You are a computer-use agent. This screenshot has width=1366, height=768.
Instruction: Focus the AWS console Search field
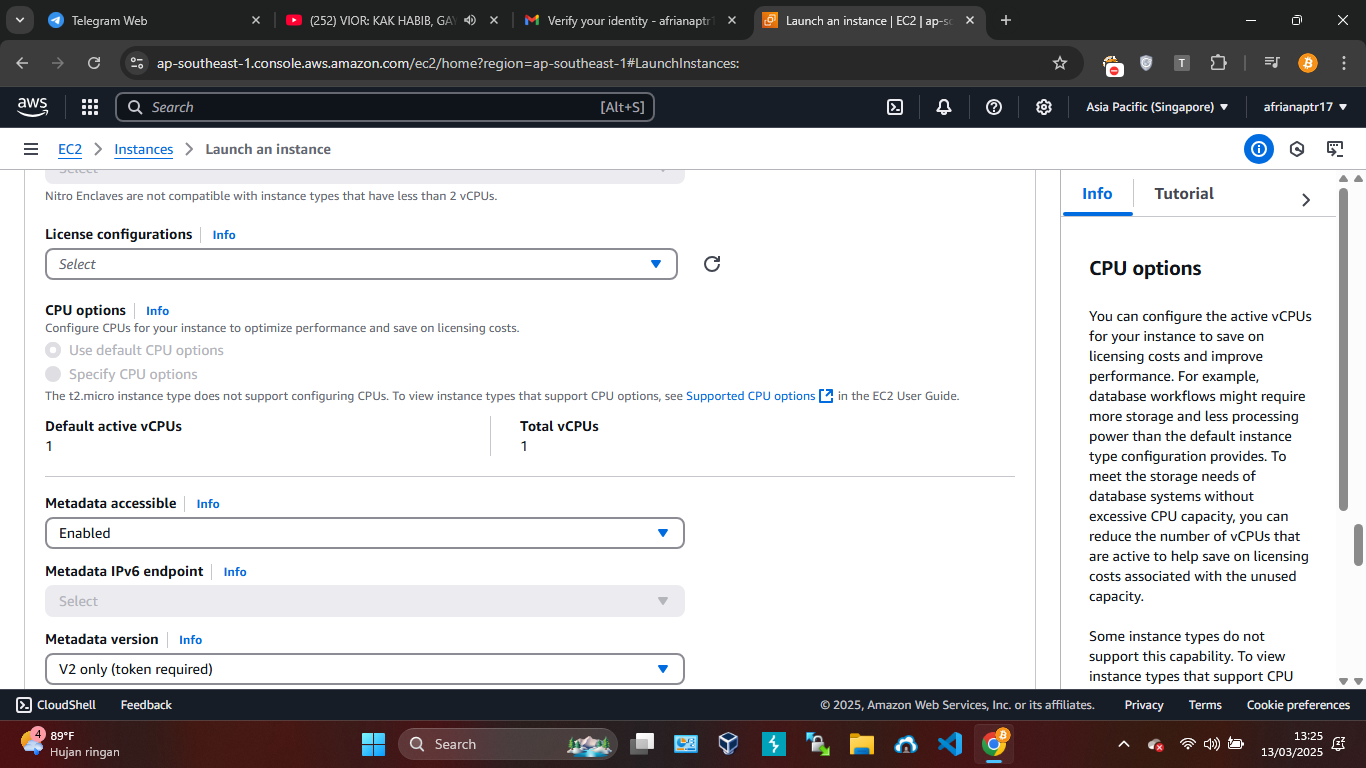click(x=385, y=107)
